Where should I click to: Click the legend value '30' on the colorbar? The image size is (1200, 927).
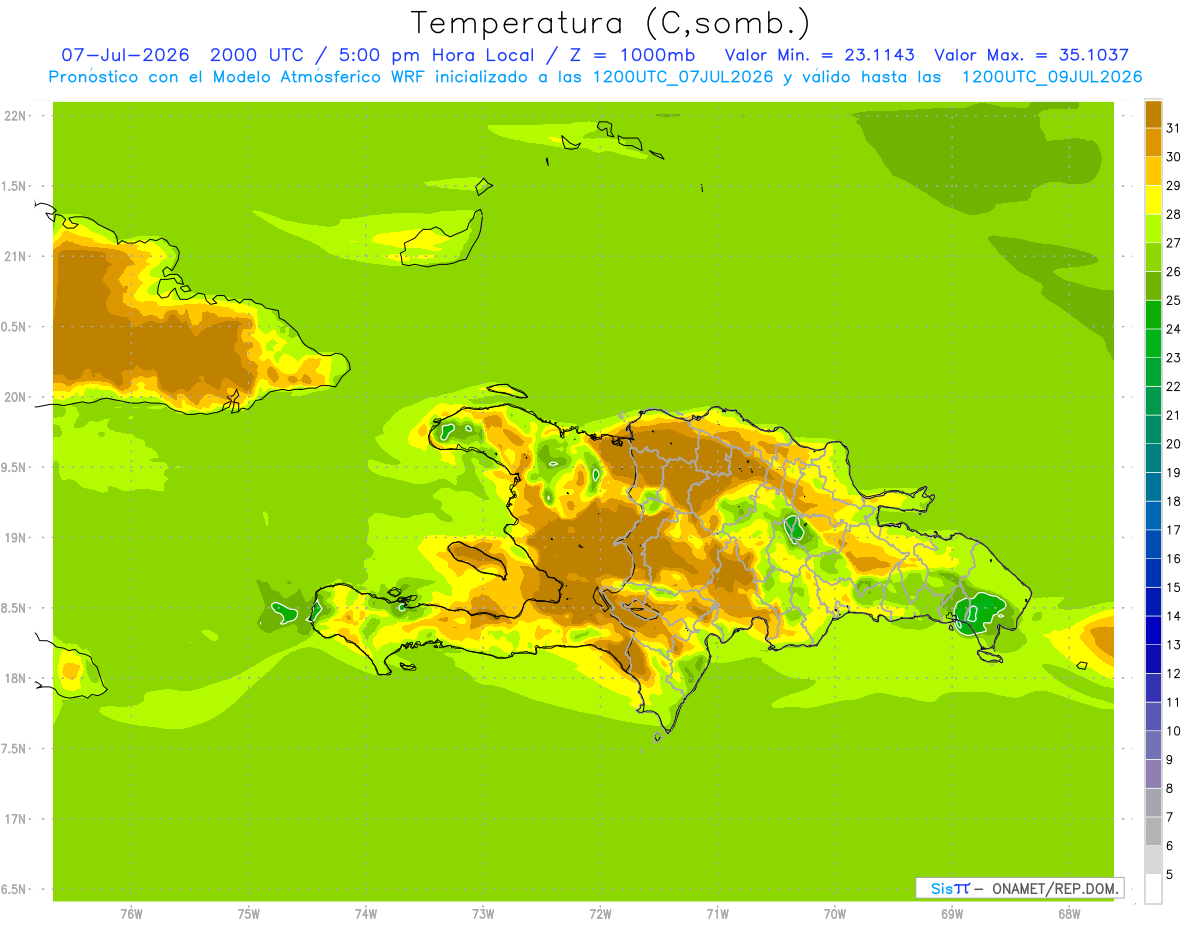coord(1174,157)
